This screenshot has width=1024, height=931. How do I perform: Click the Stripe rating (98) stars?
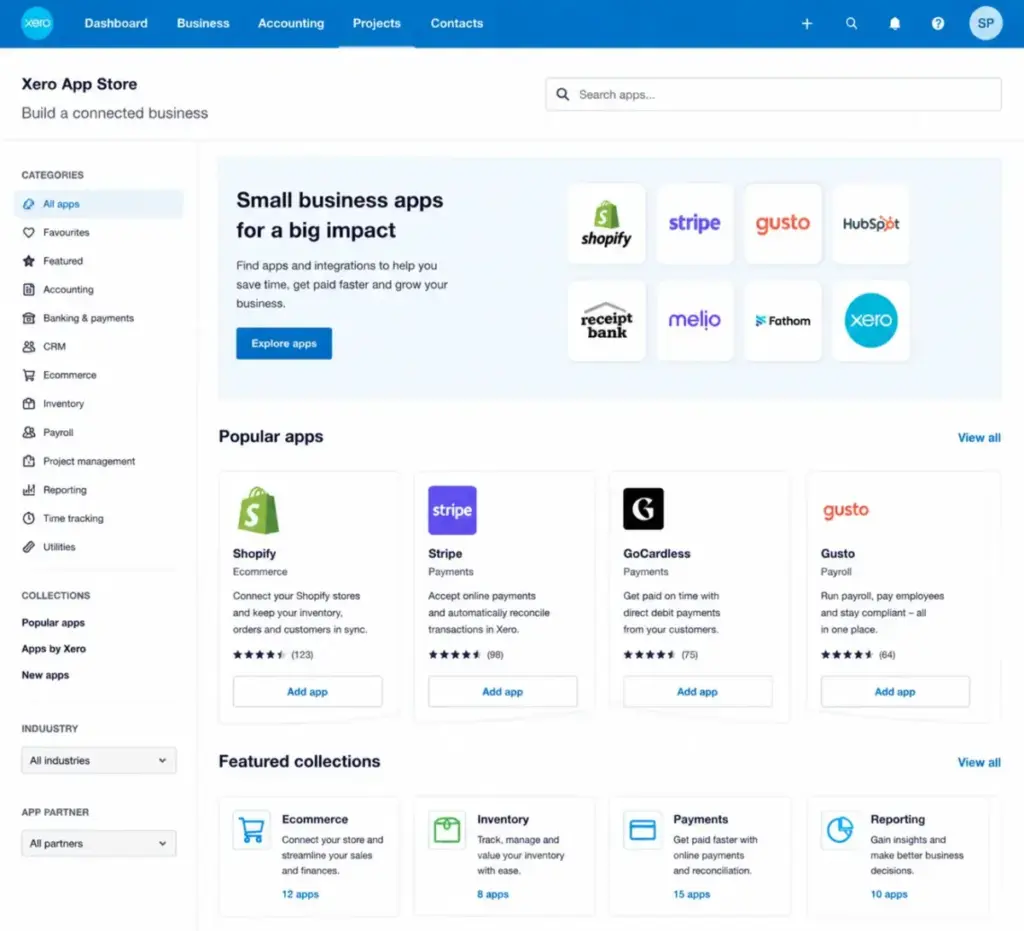pos(466,655)
